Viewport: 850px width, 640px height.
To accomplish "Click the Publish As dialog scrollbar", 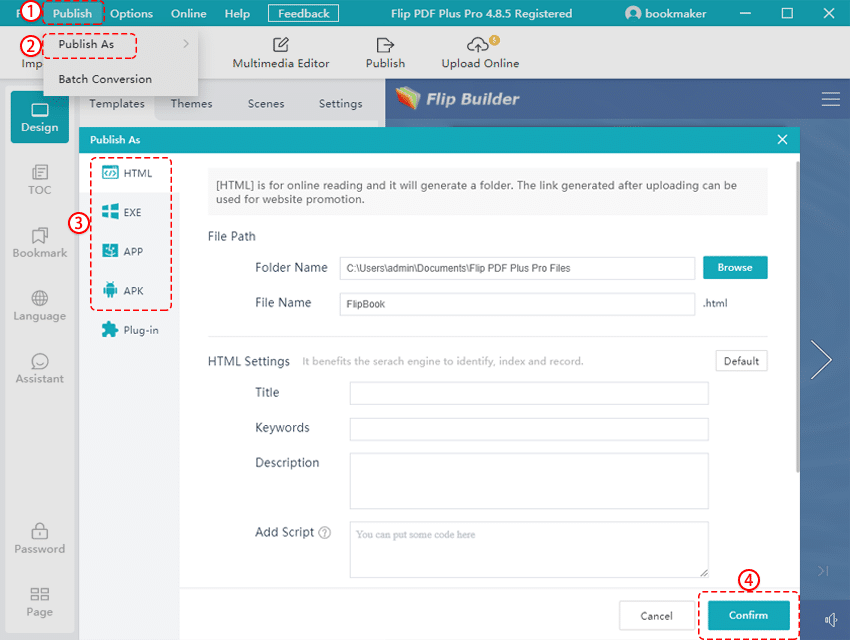I will click(x=797, y=317).
